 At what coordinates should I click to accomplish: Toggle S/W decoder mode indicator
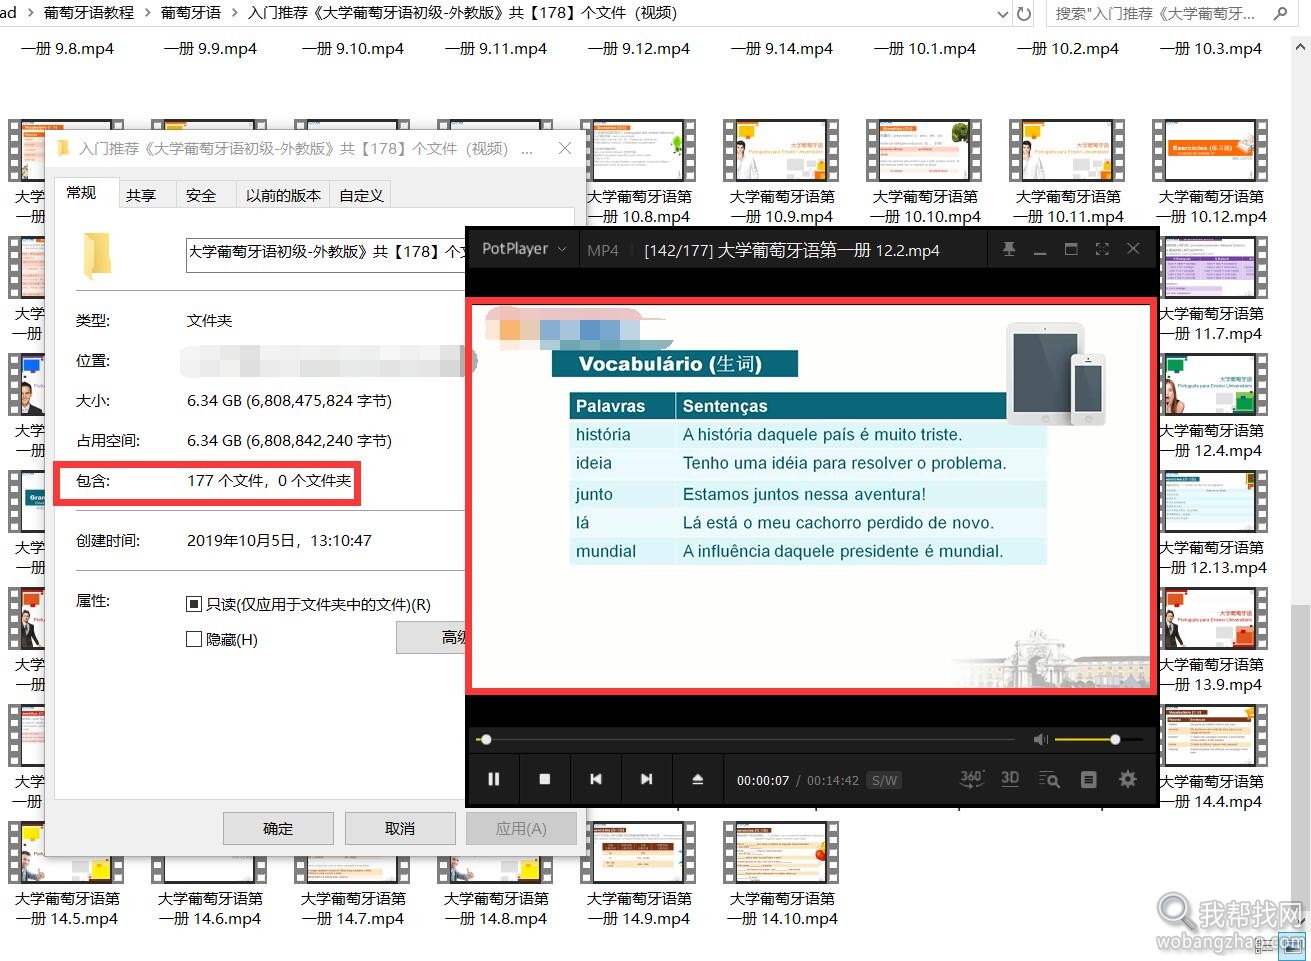pyautogui.click(x=884, y=780)
